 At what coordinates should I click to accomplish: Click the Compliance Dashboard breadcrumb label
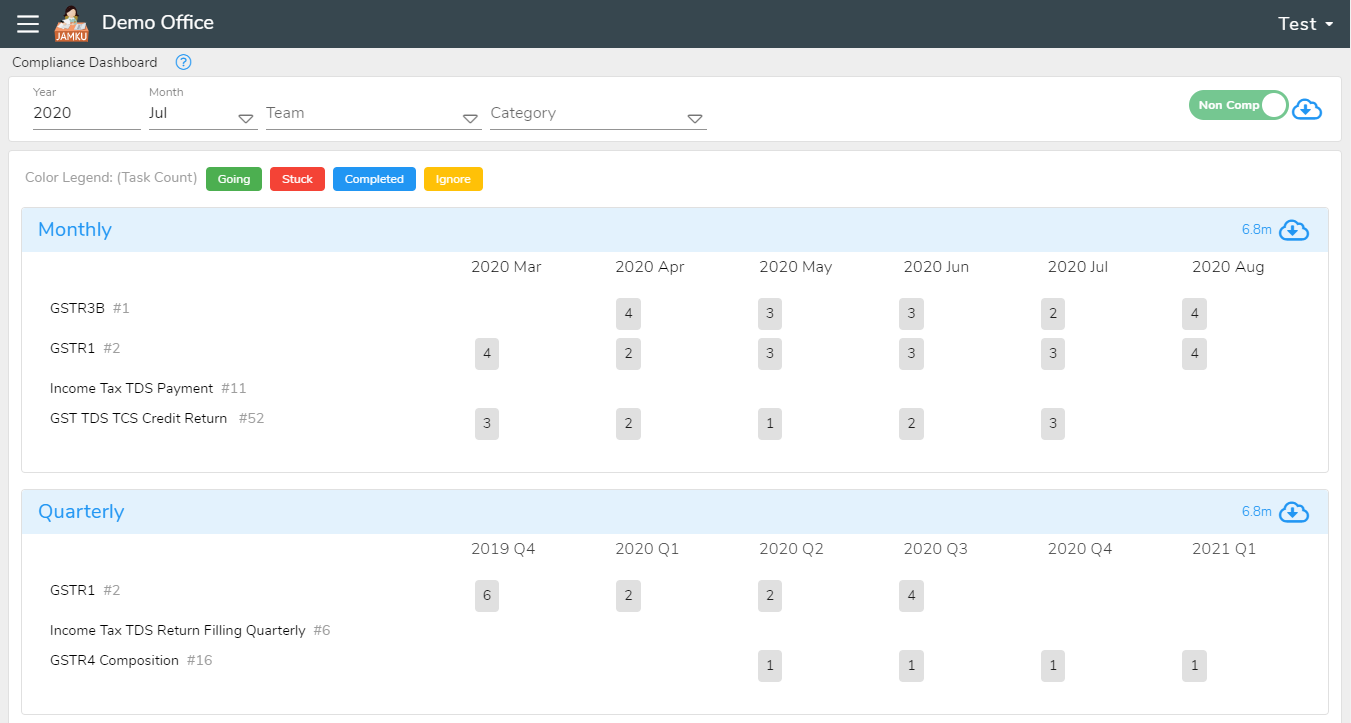(x=84, y=62)
